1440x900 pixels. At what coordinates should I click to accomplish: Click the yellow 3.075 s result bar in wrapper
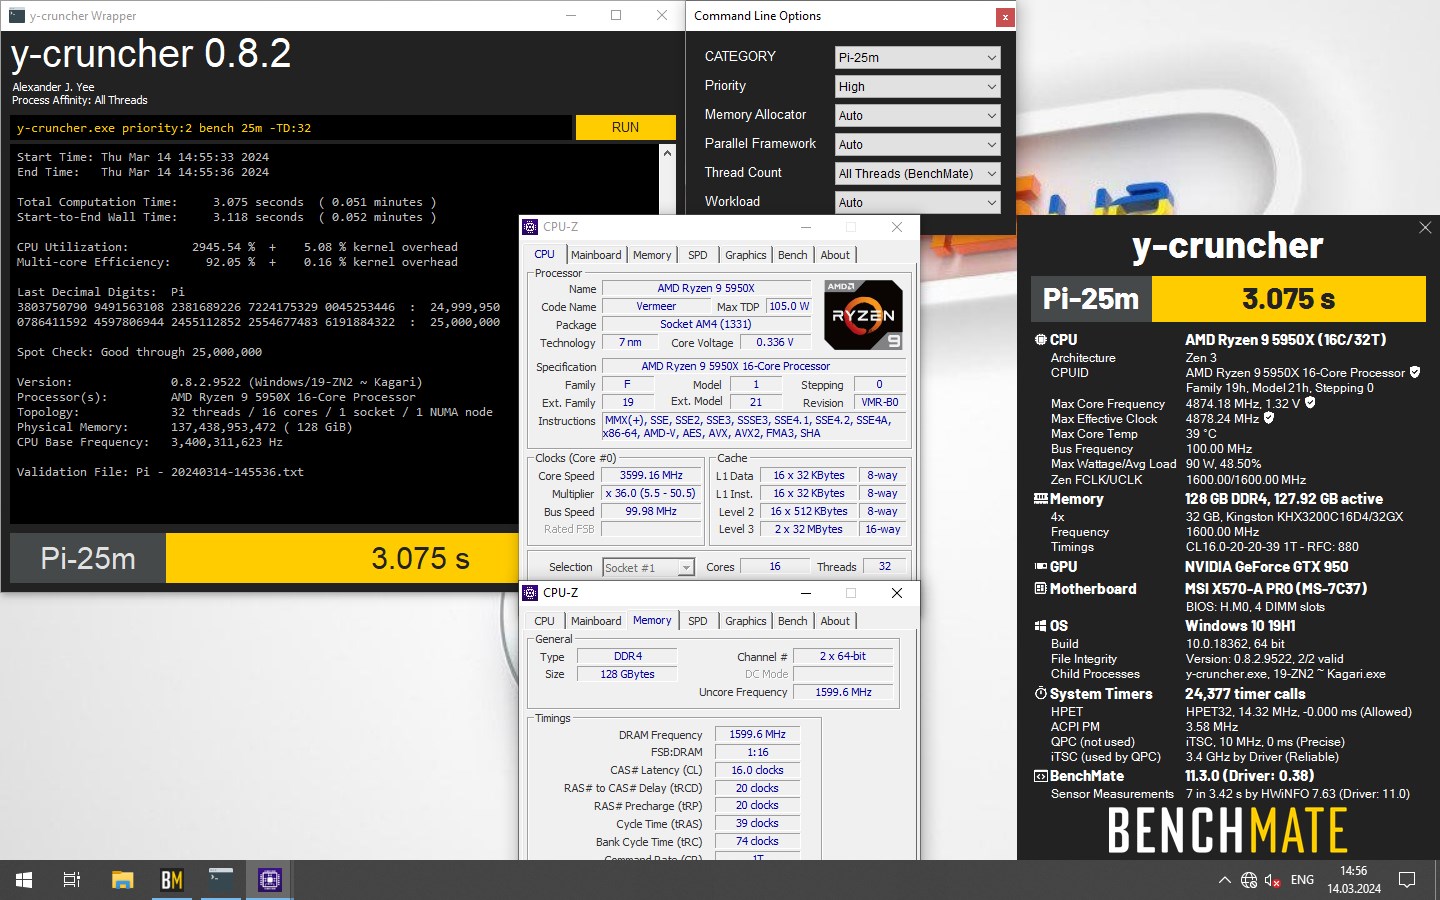(343, 558)
